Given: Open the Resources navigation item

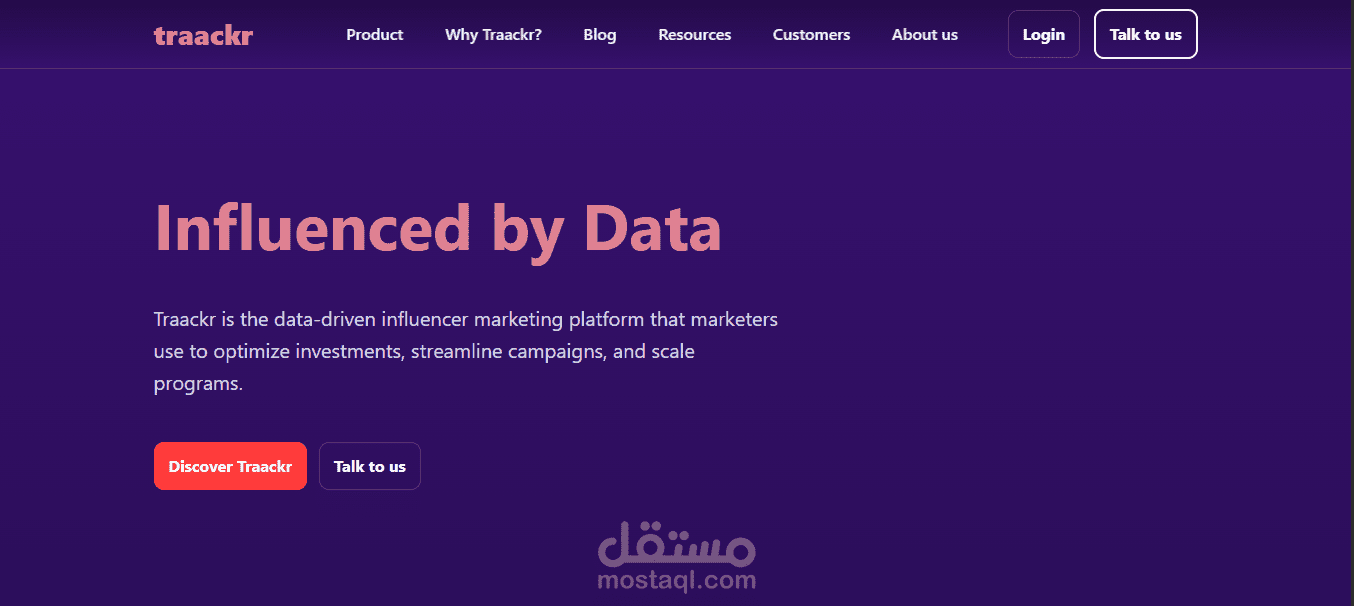Looking at the screenshot, I should 694,35.
